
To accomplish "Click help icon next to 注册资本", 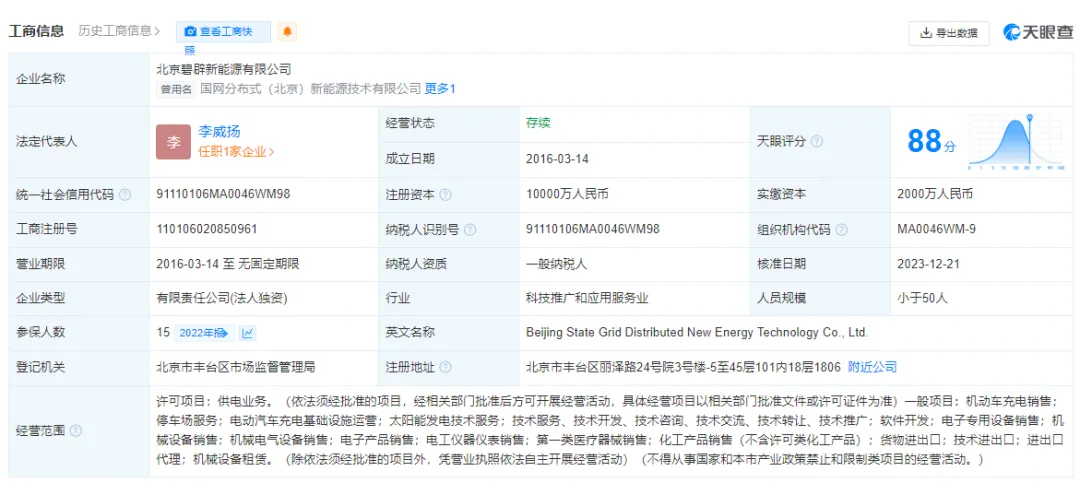I will 446,194.
